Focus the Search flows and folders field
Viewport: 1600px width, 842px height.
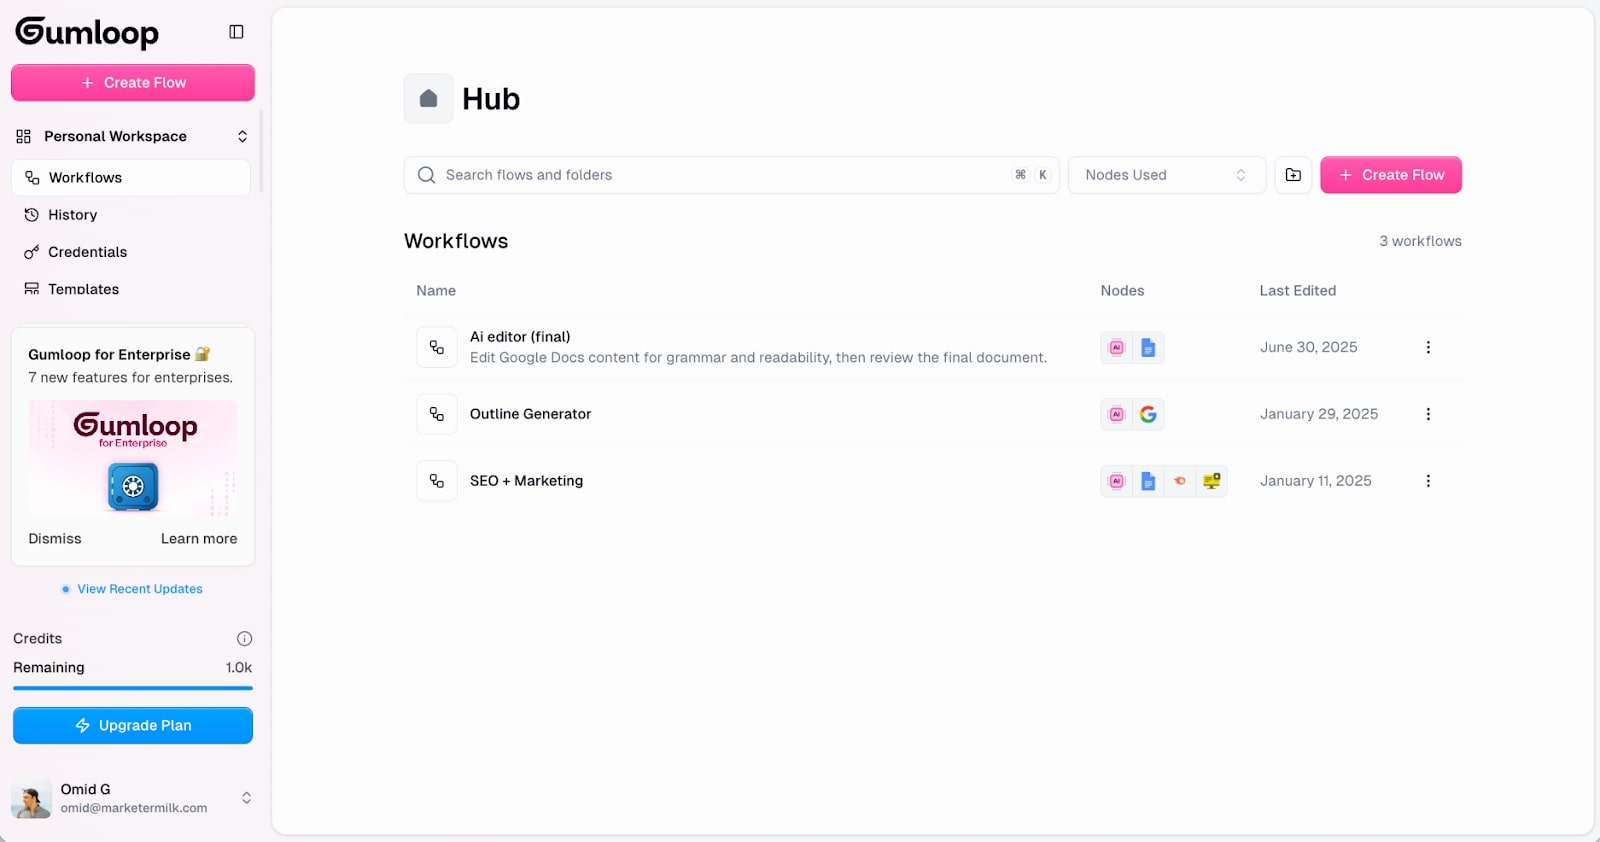tap(731, 175)
